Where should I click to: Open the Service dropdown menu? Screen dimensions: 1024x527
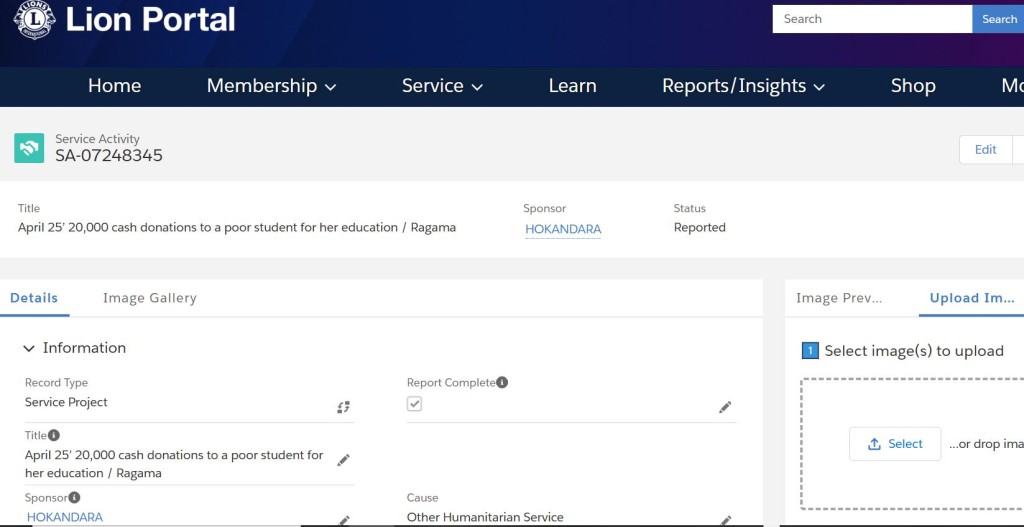442,86
